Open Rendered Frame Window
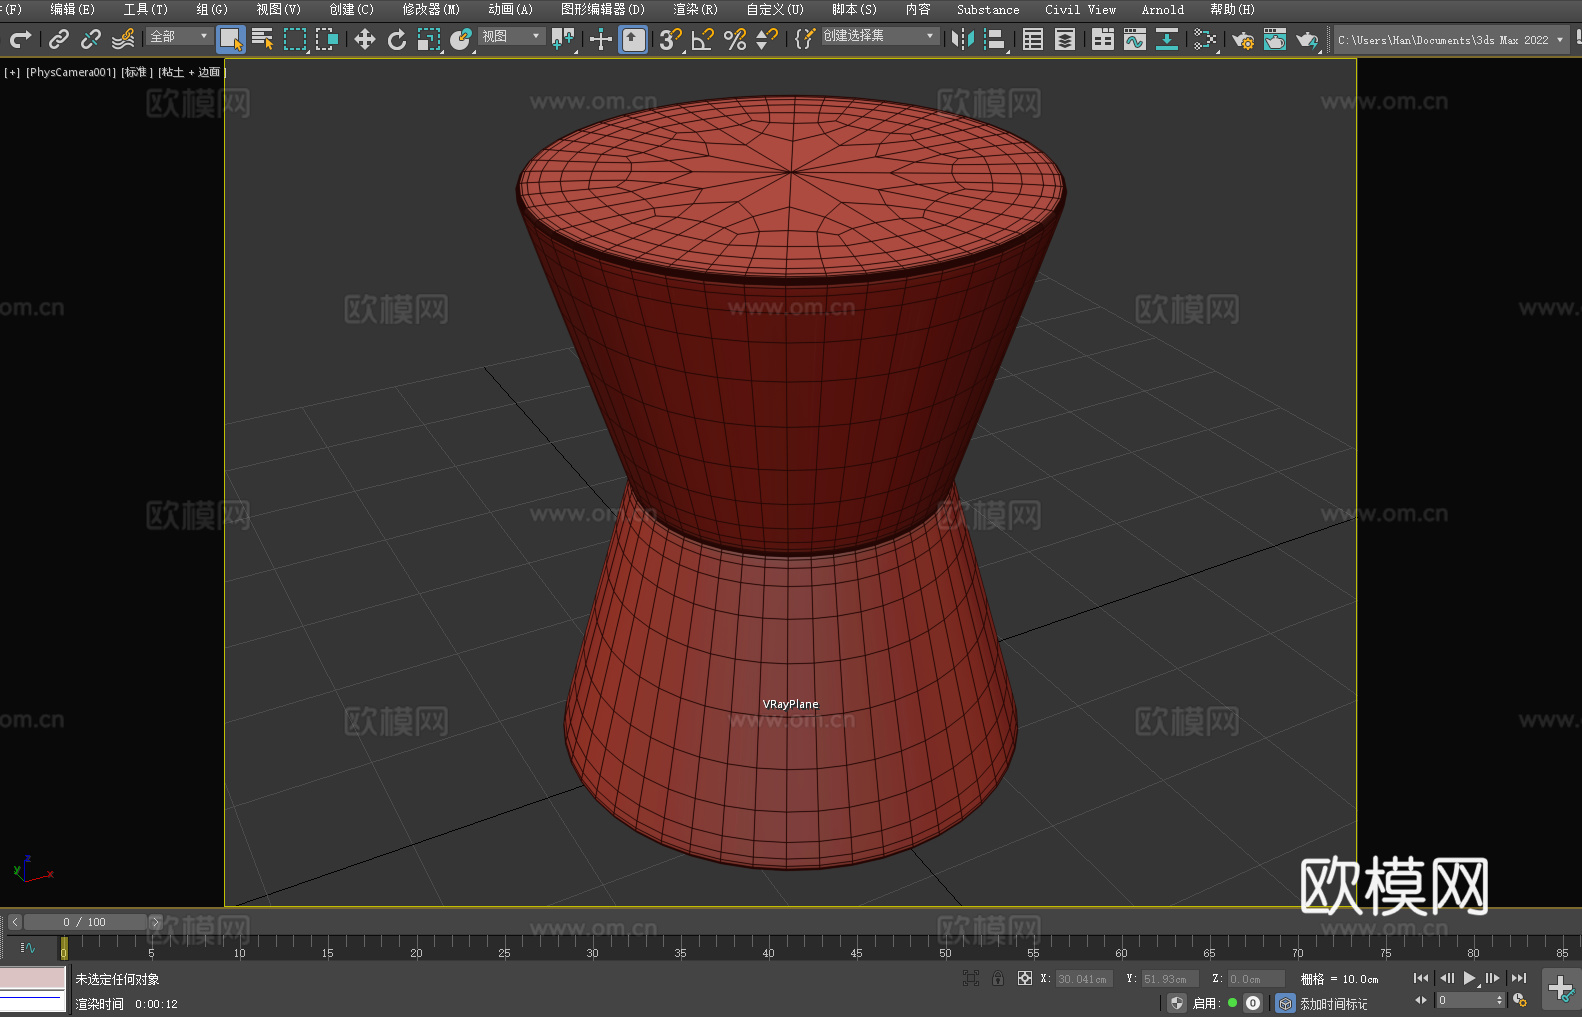This screenshot has width=1582, height=1017. [1275, 39]
